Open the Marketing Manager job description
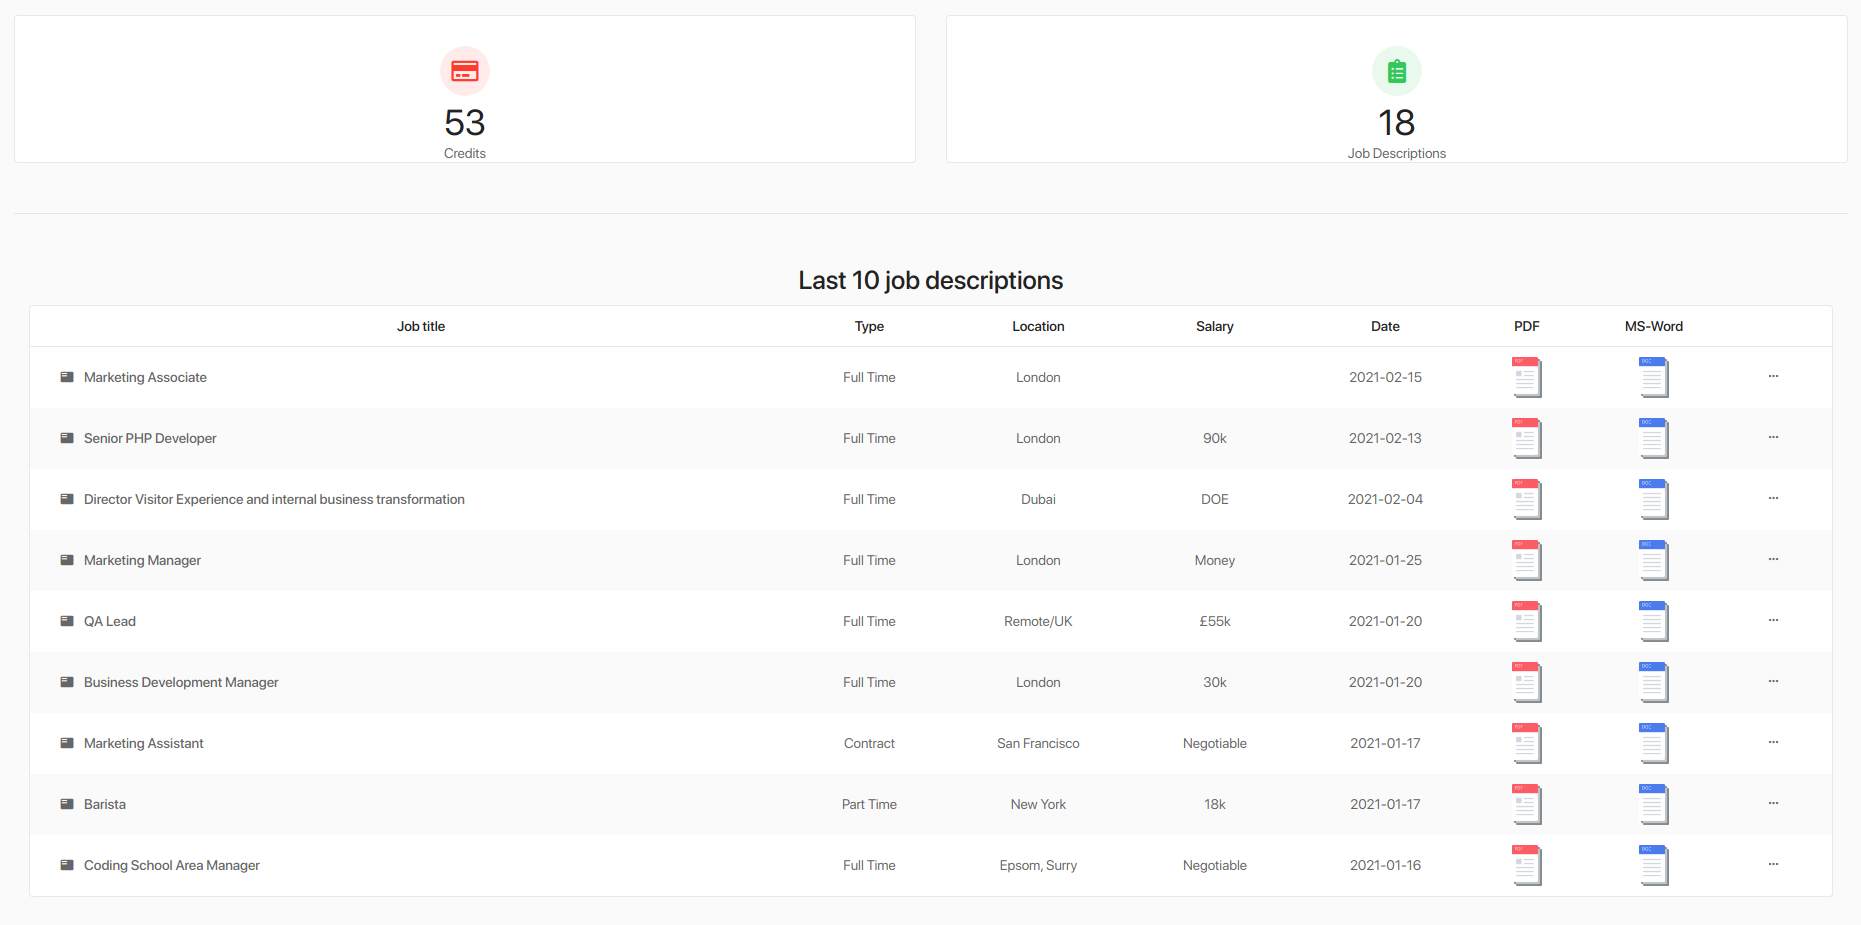This screenshot has height=925, width=1861. (142, 560)
